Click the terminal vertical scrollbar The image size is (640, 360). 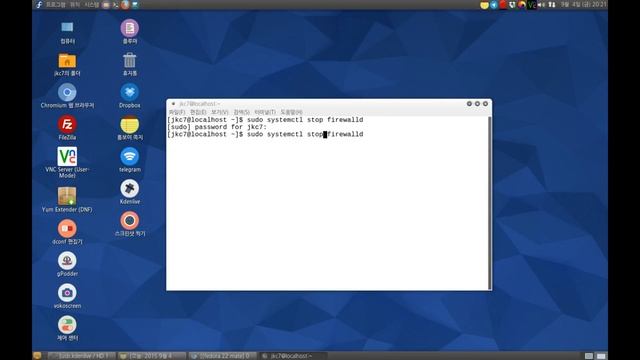pos(490,203)
